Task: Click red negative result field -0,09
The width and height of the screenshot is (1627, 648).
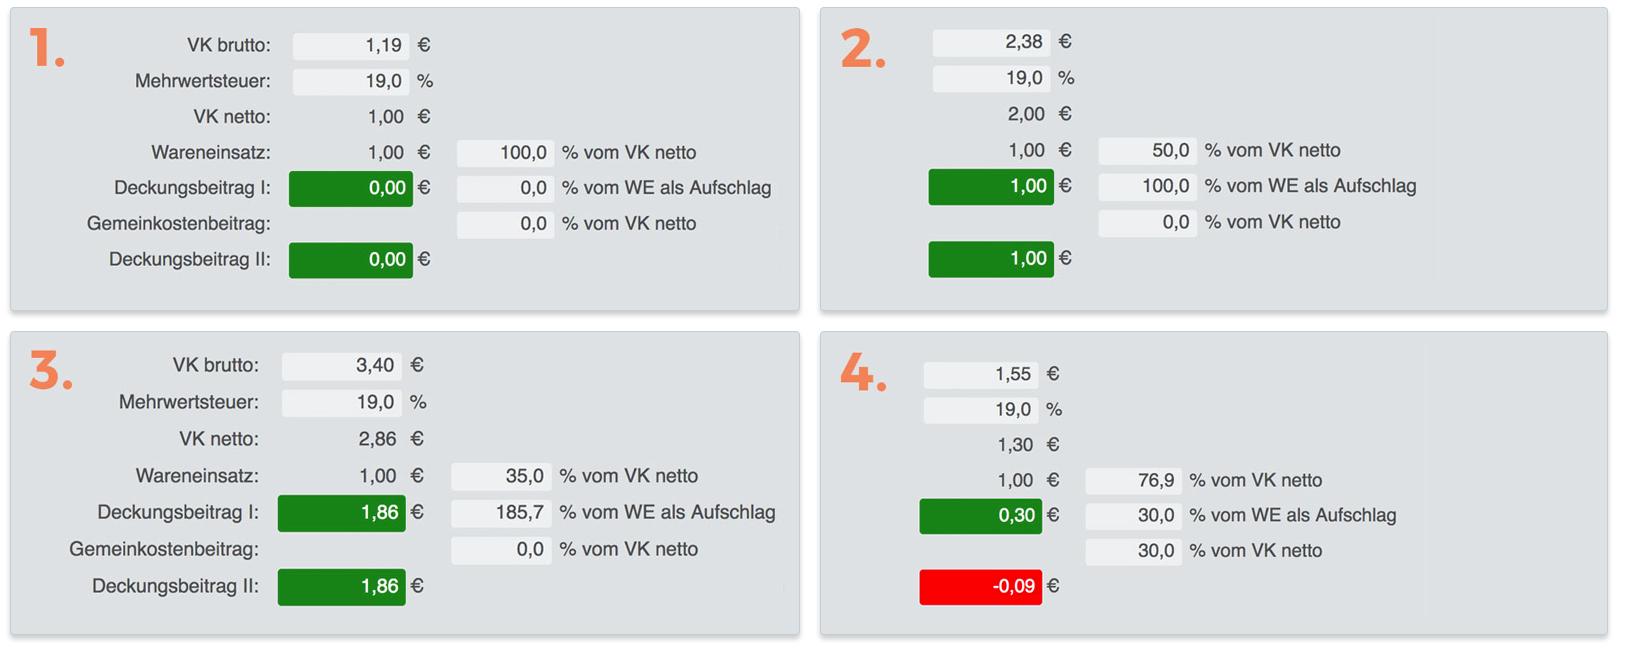Action: click(x=980, y=587)
